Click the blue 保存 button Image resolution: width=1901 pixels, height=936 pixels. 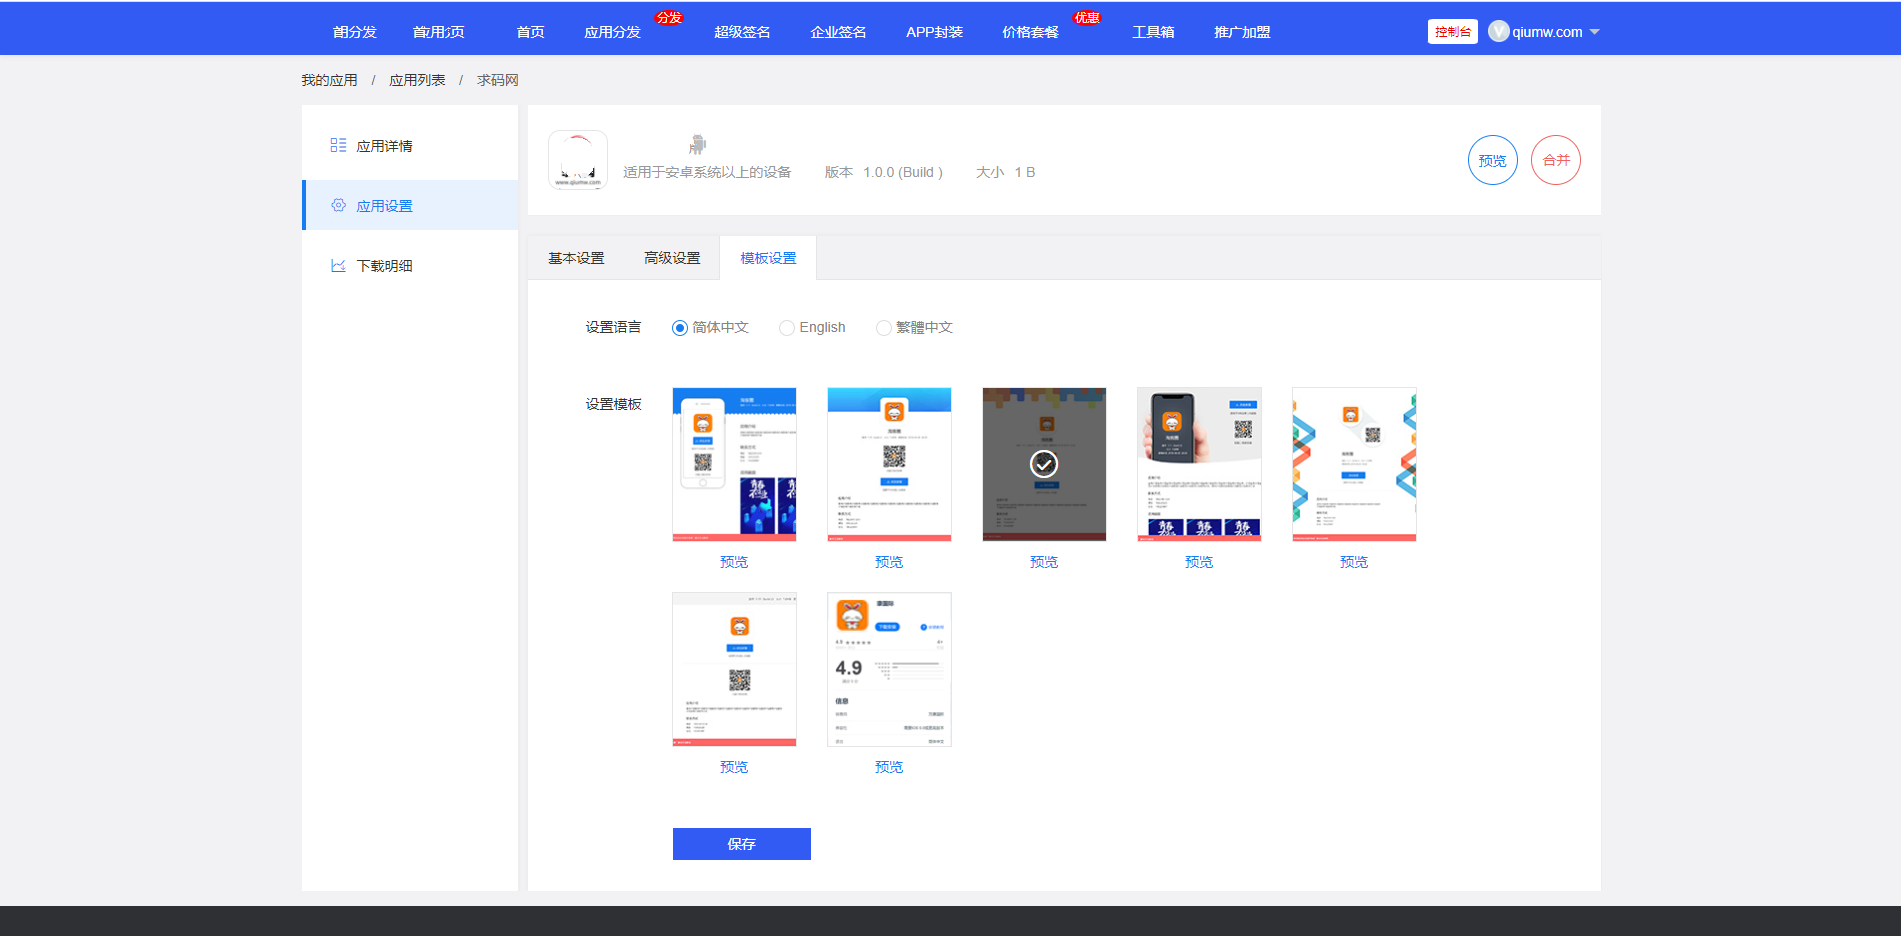pos(741,844)
